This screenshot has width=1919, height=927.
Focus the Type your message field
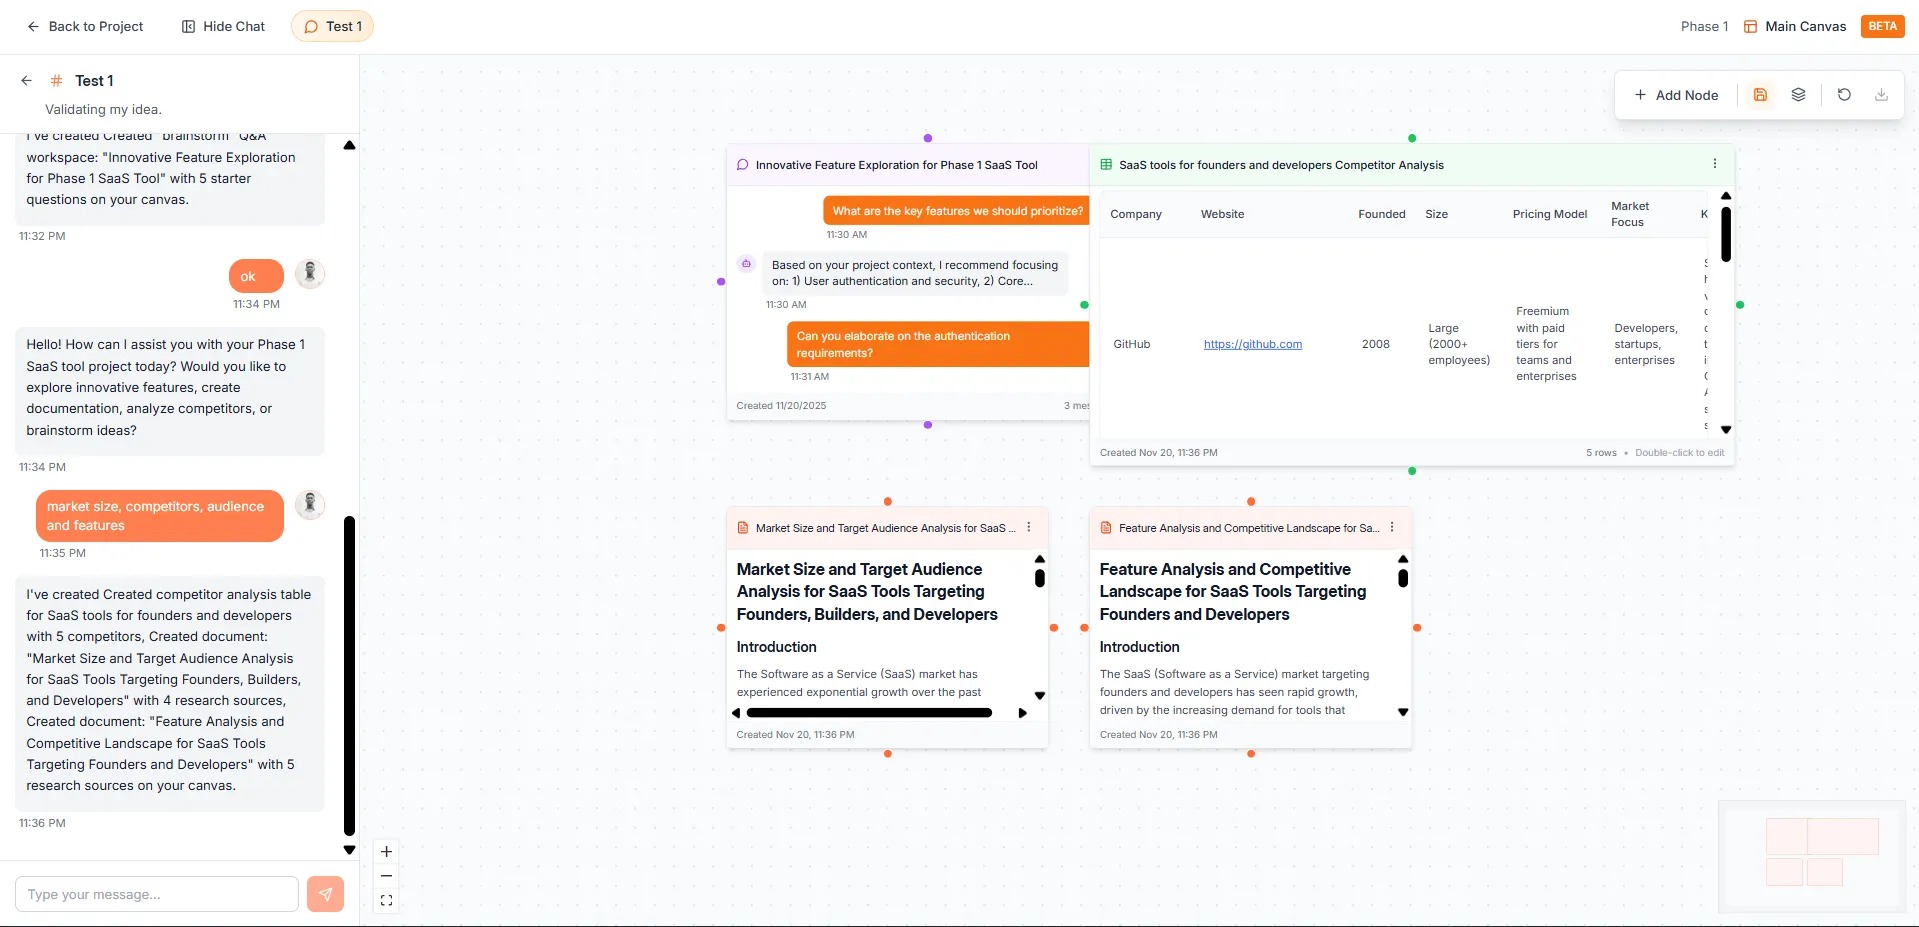[157, 894]
